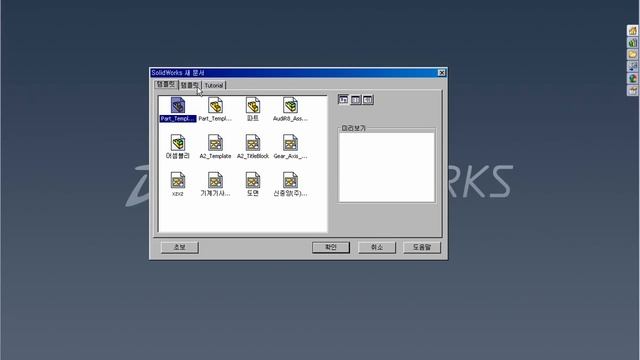Screen dimensions: 640x360
Task: Select the 어셈블리 assembly template
Action: pyautogui.click(x=178, y=147)
